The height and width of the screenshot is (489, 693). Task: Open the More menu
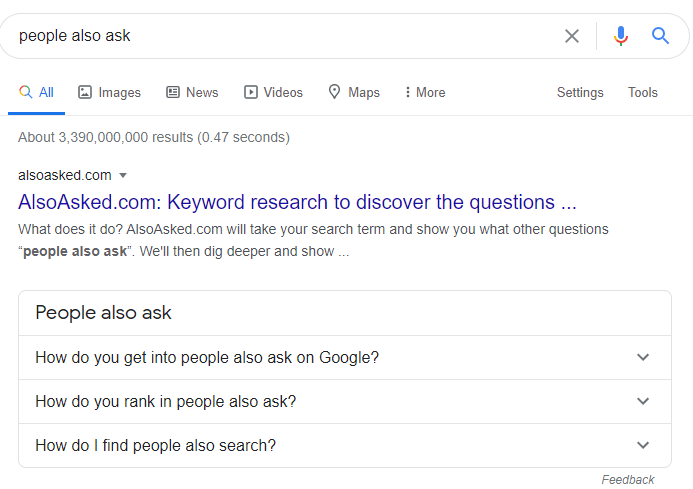point(425,92)
